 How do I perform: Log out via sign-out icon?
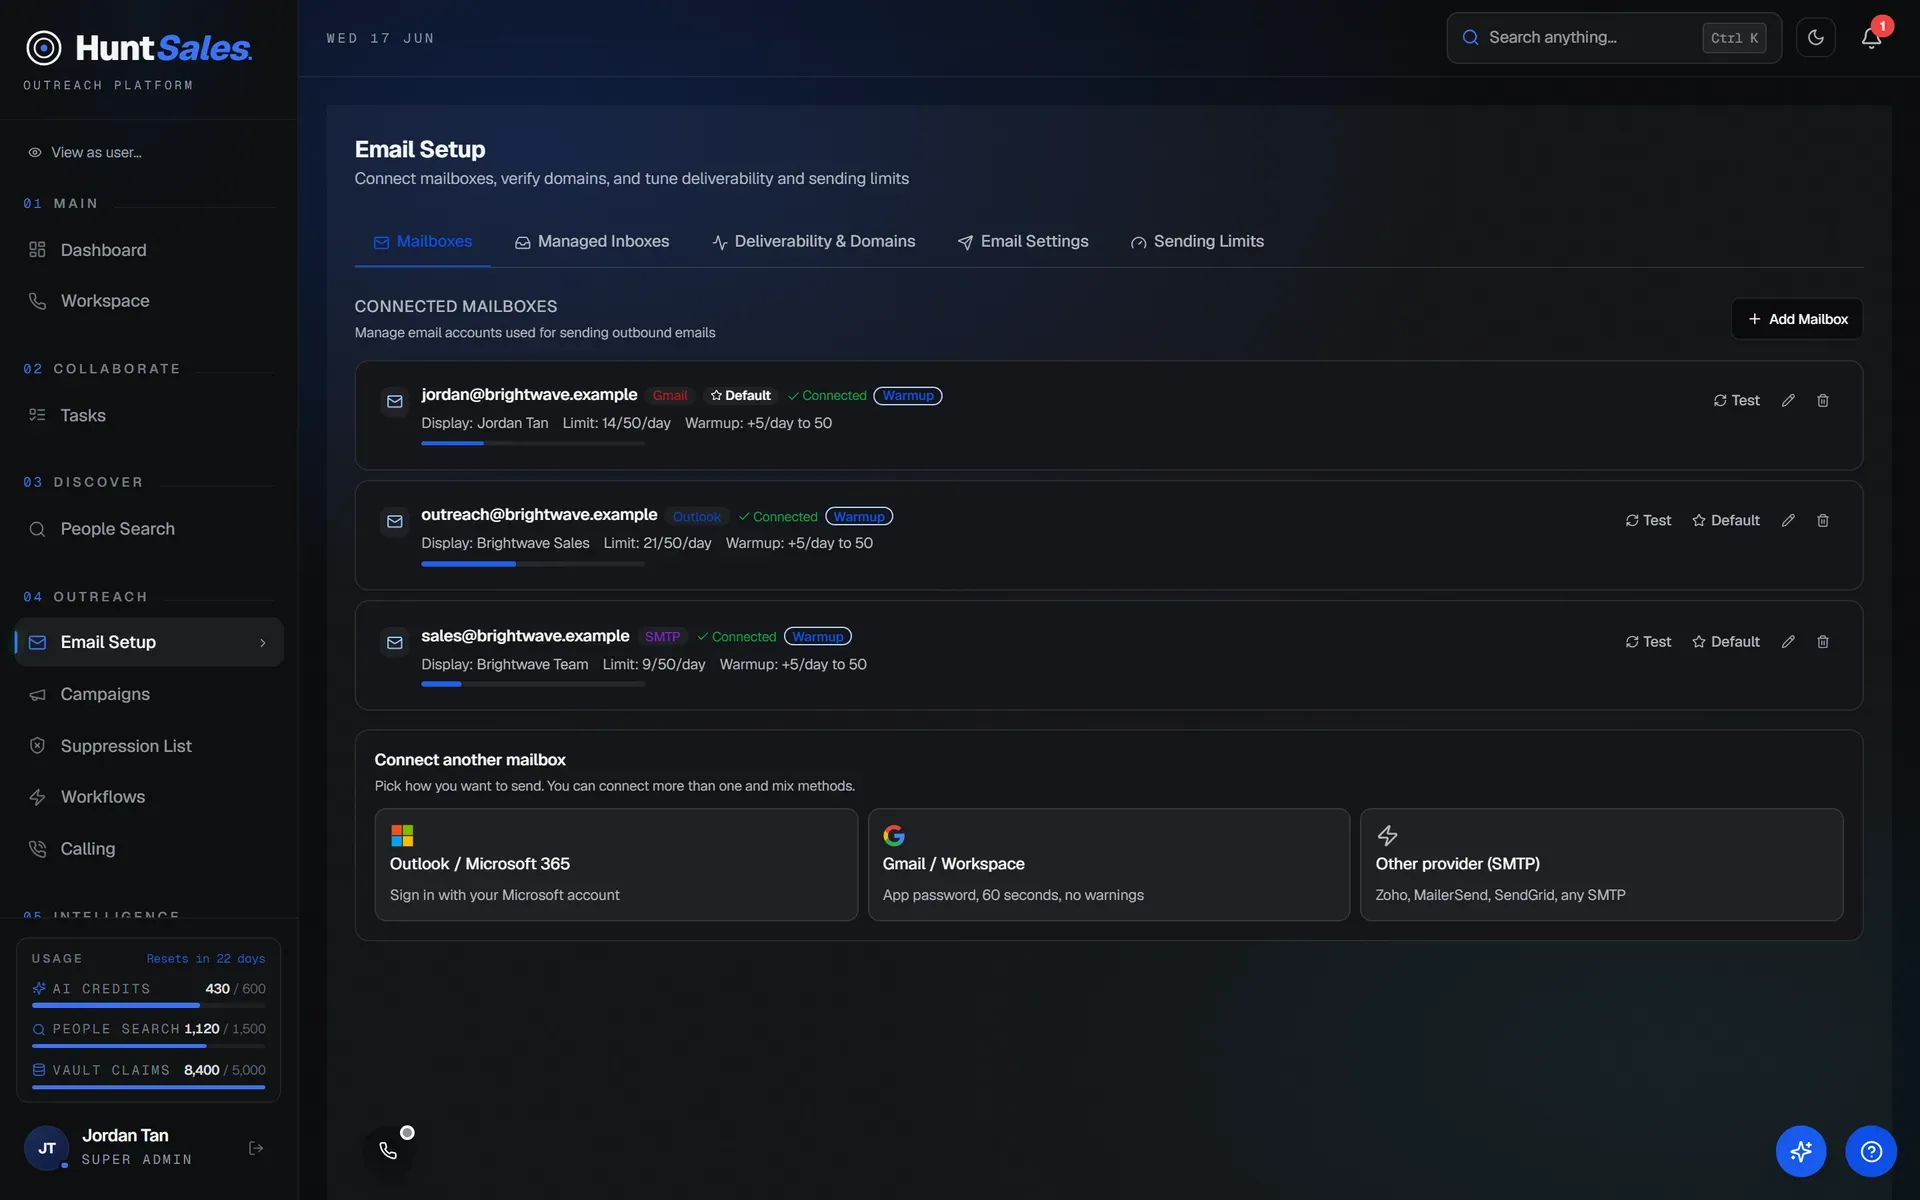click(256, 1148)
